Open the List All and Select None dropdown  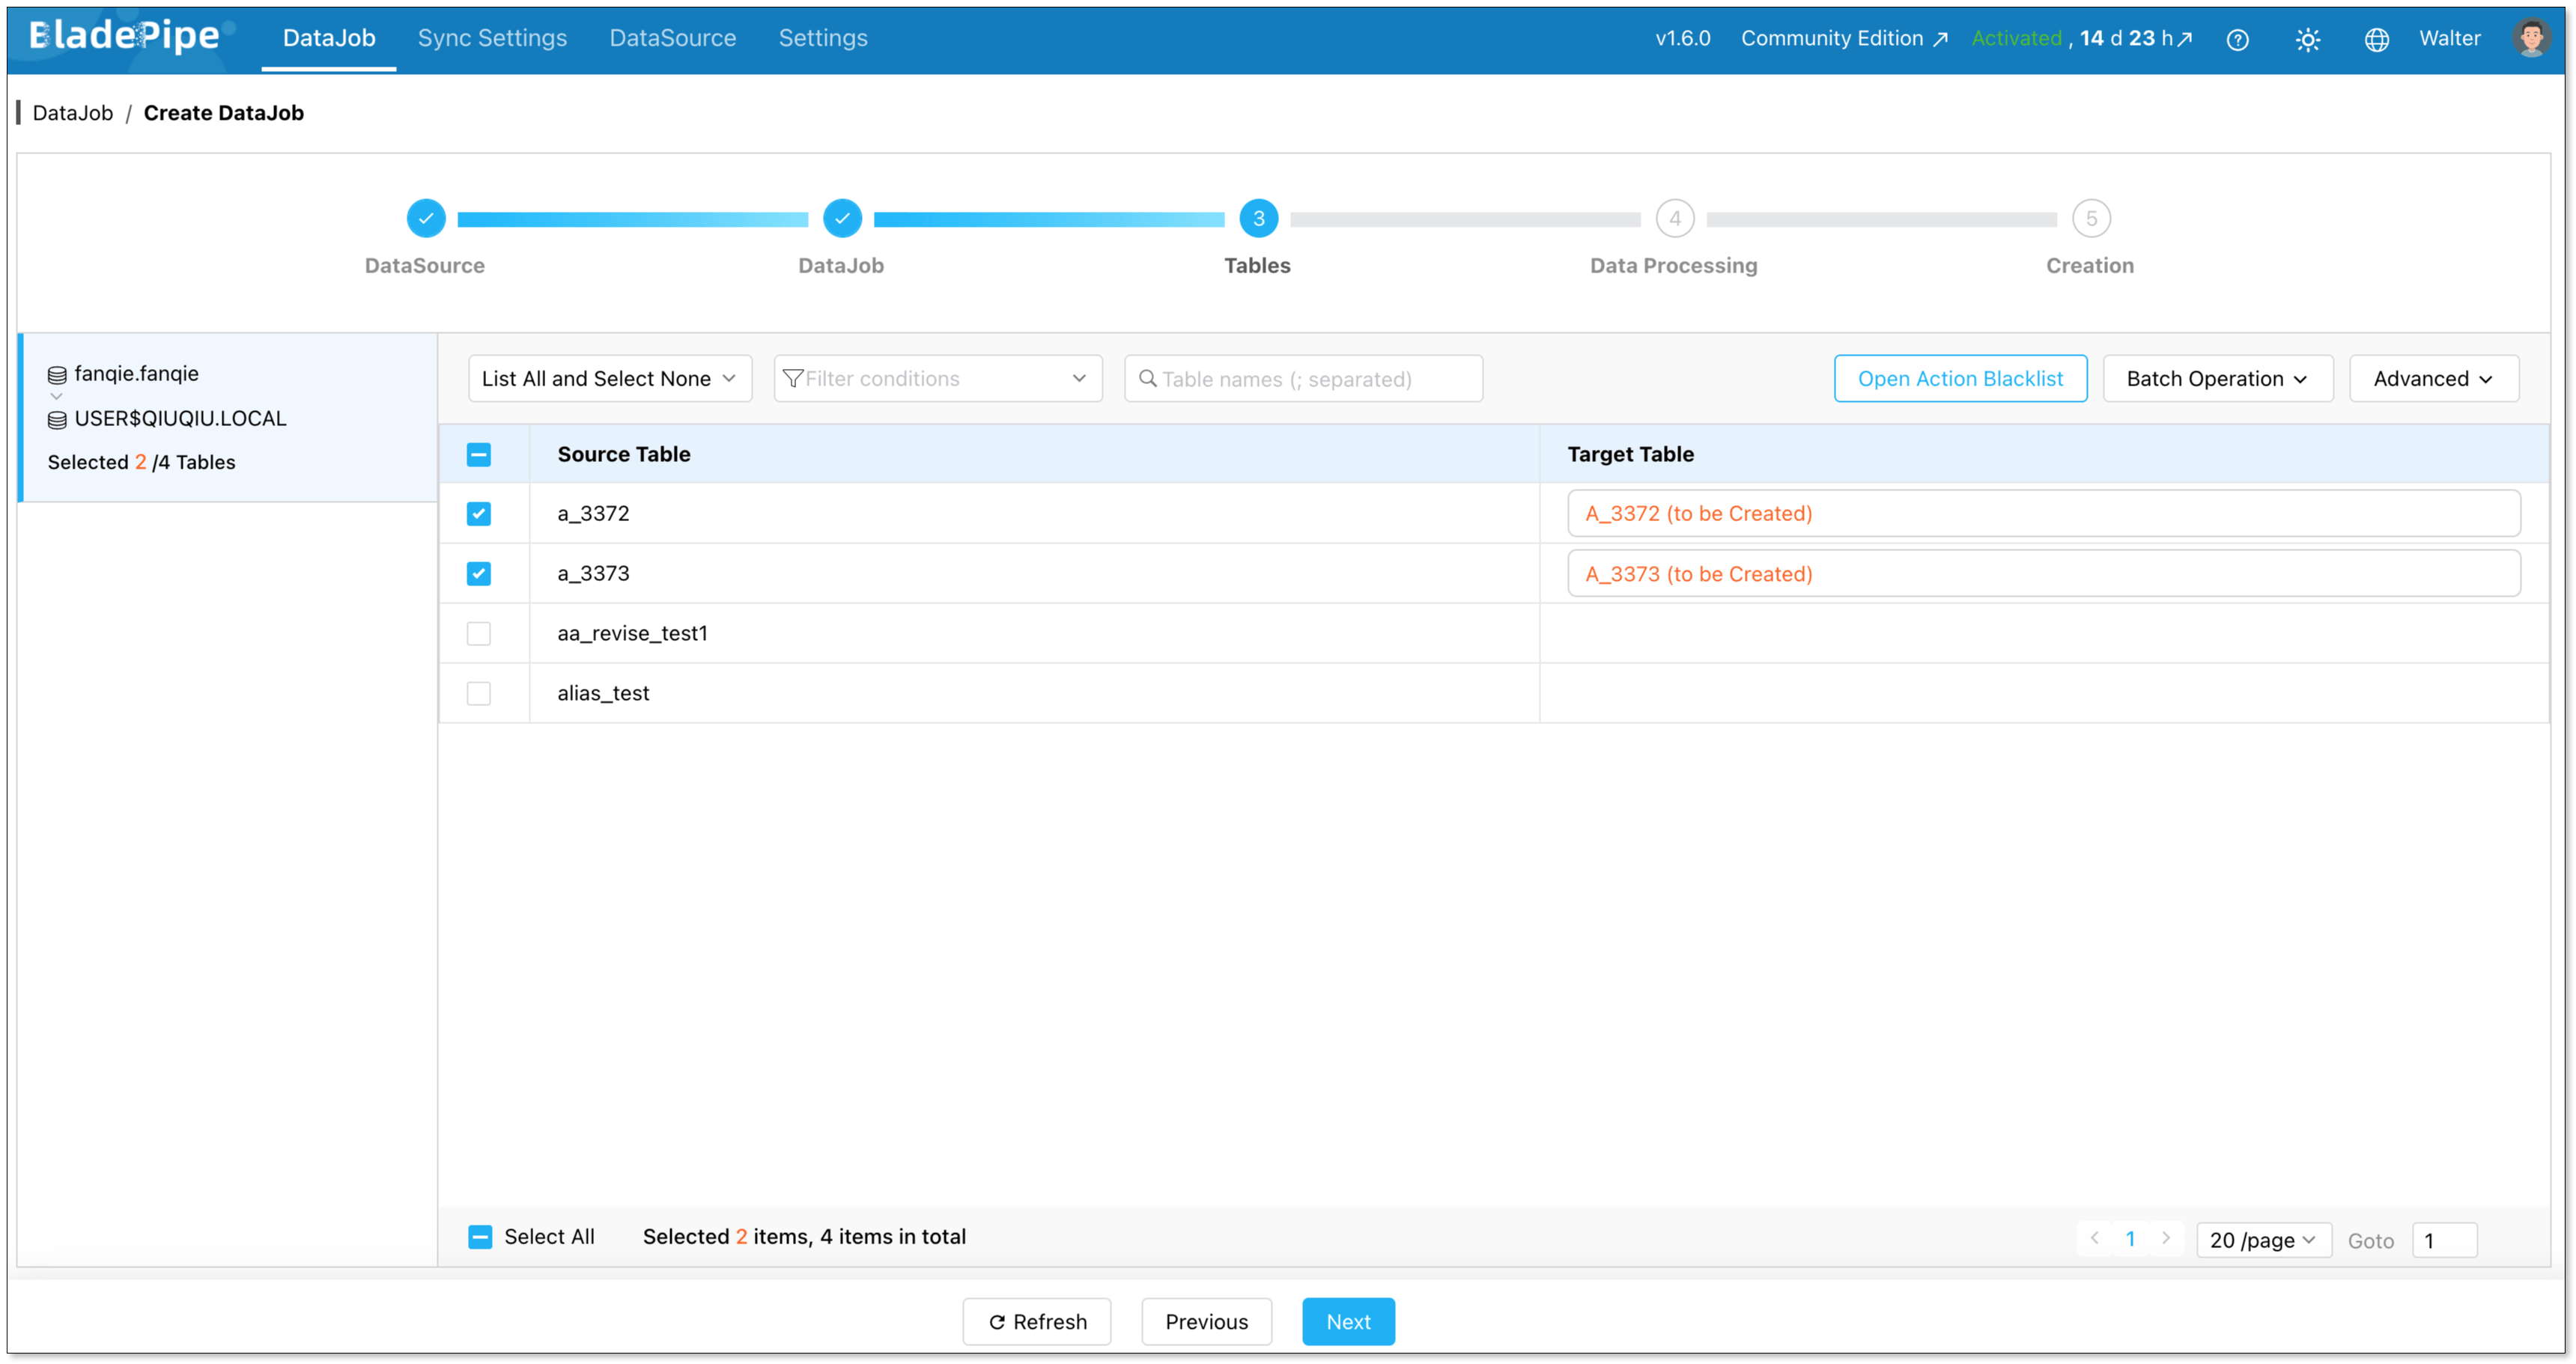(x=609, y=378)
